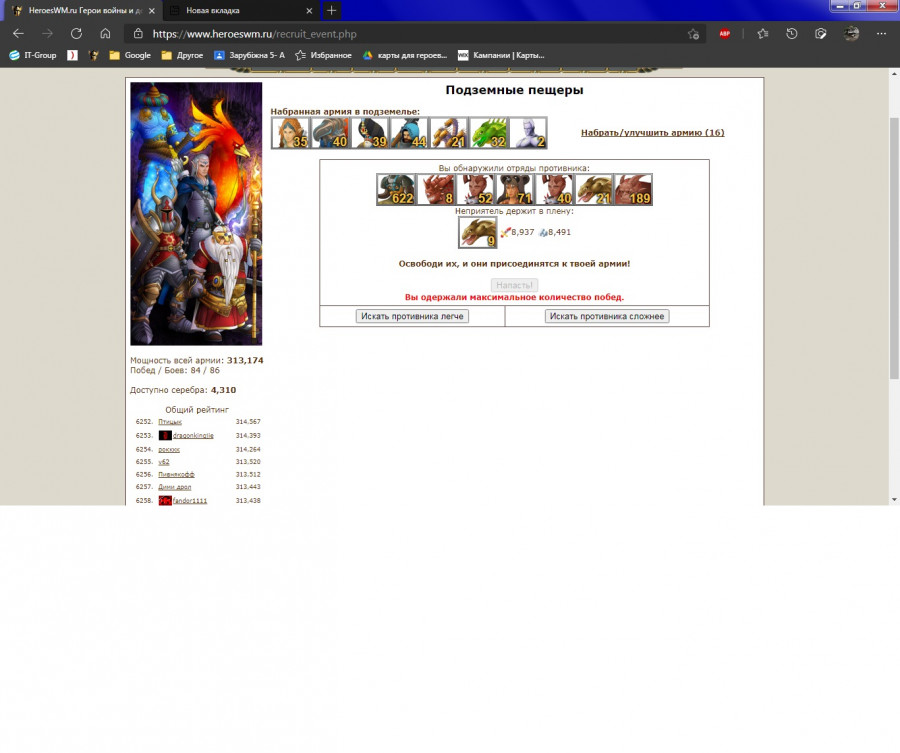This screenshot has height=753, width=900.
Task: Open the карты для героев bookmark
Action: tap(405, 55)
